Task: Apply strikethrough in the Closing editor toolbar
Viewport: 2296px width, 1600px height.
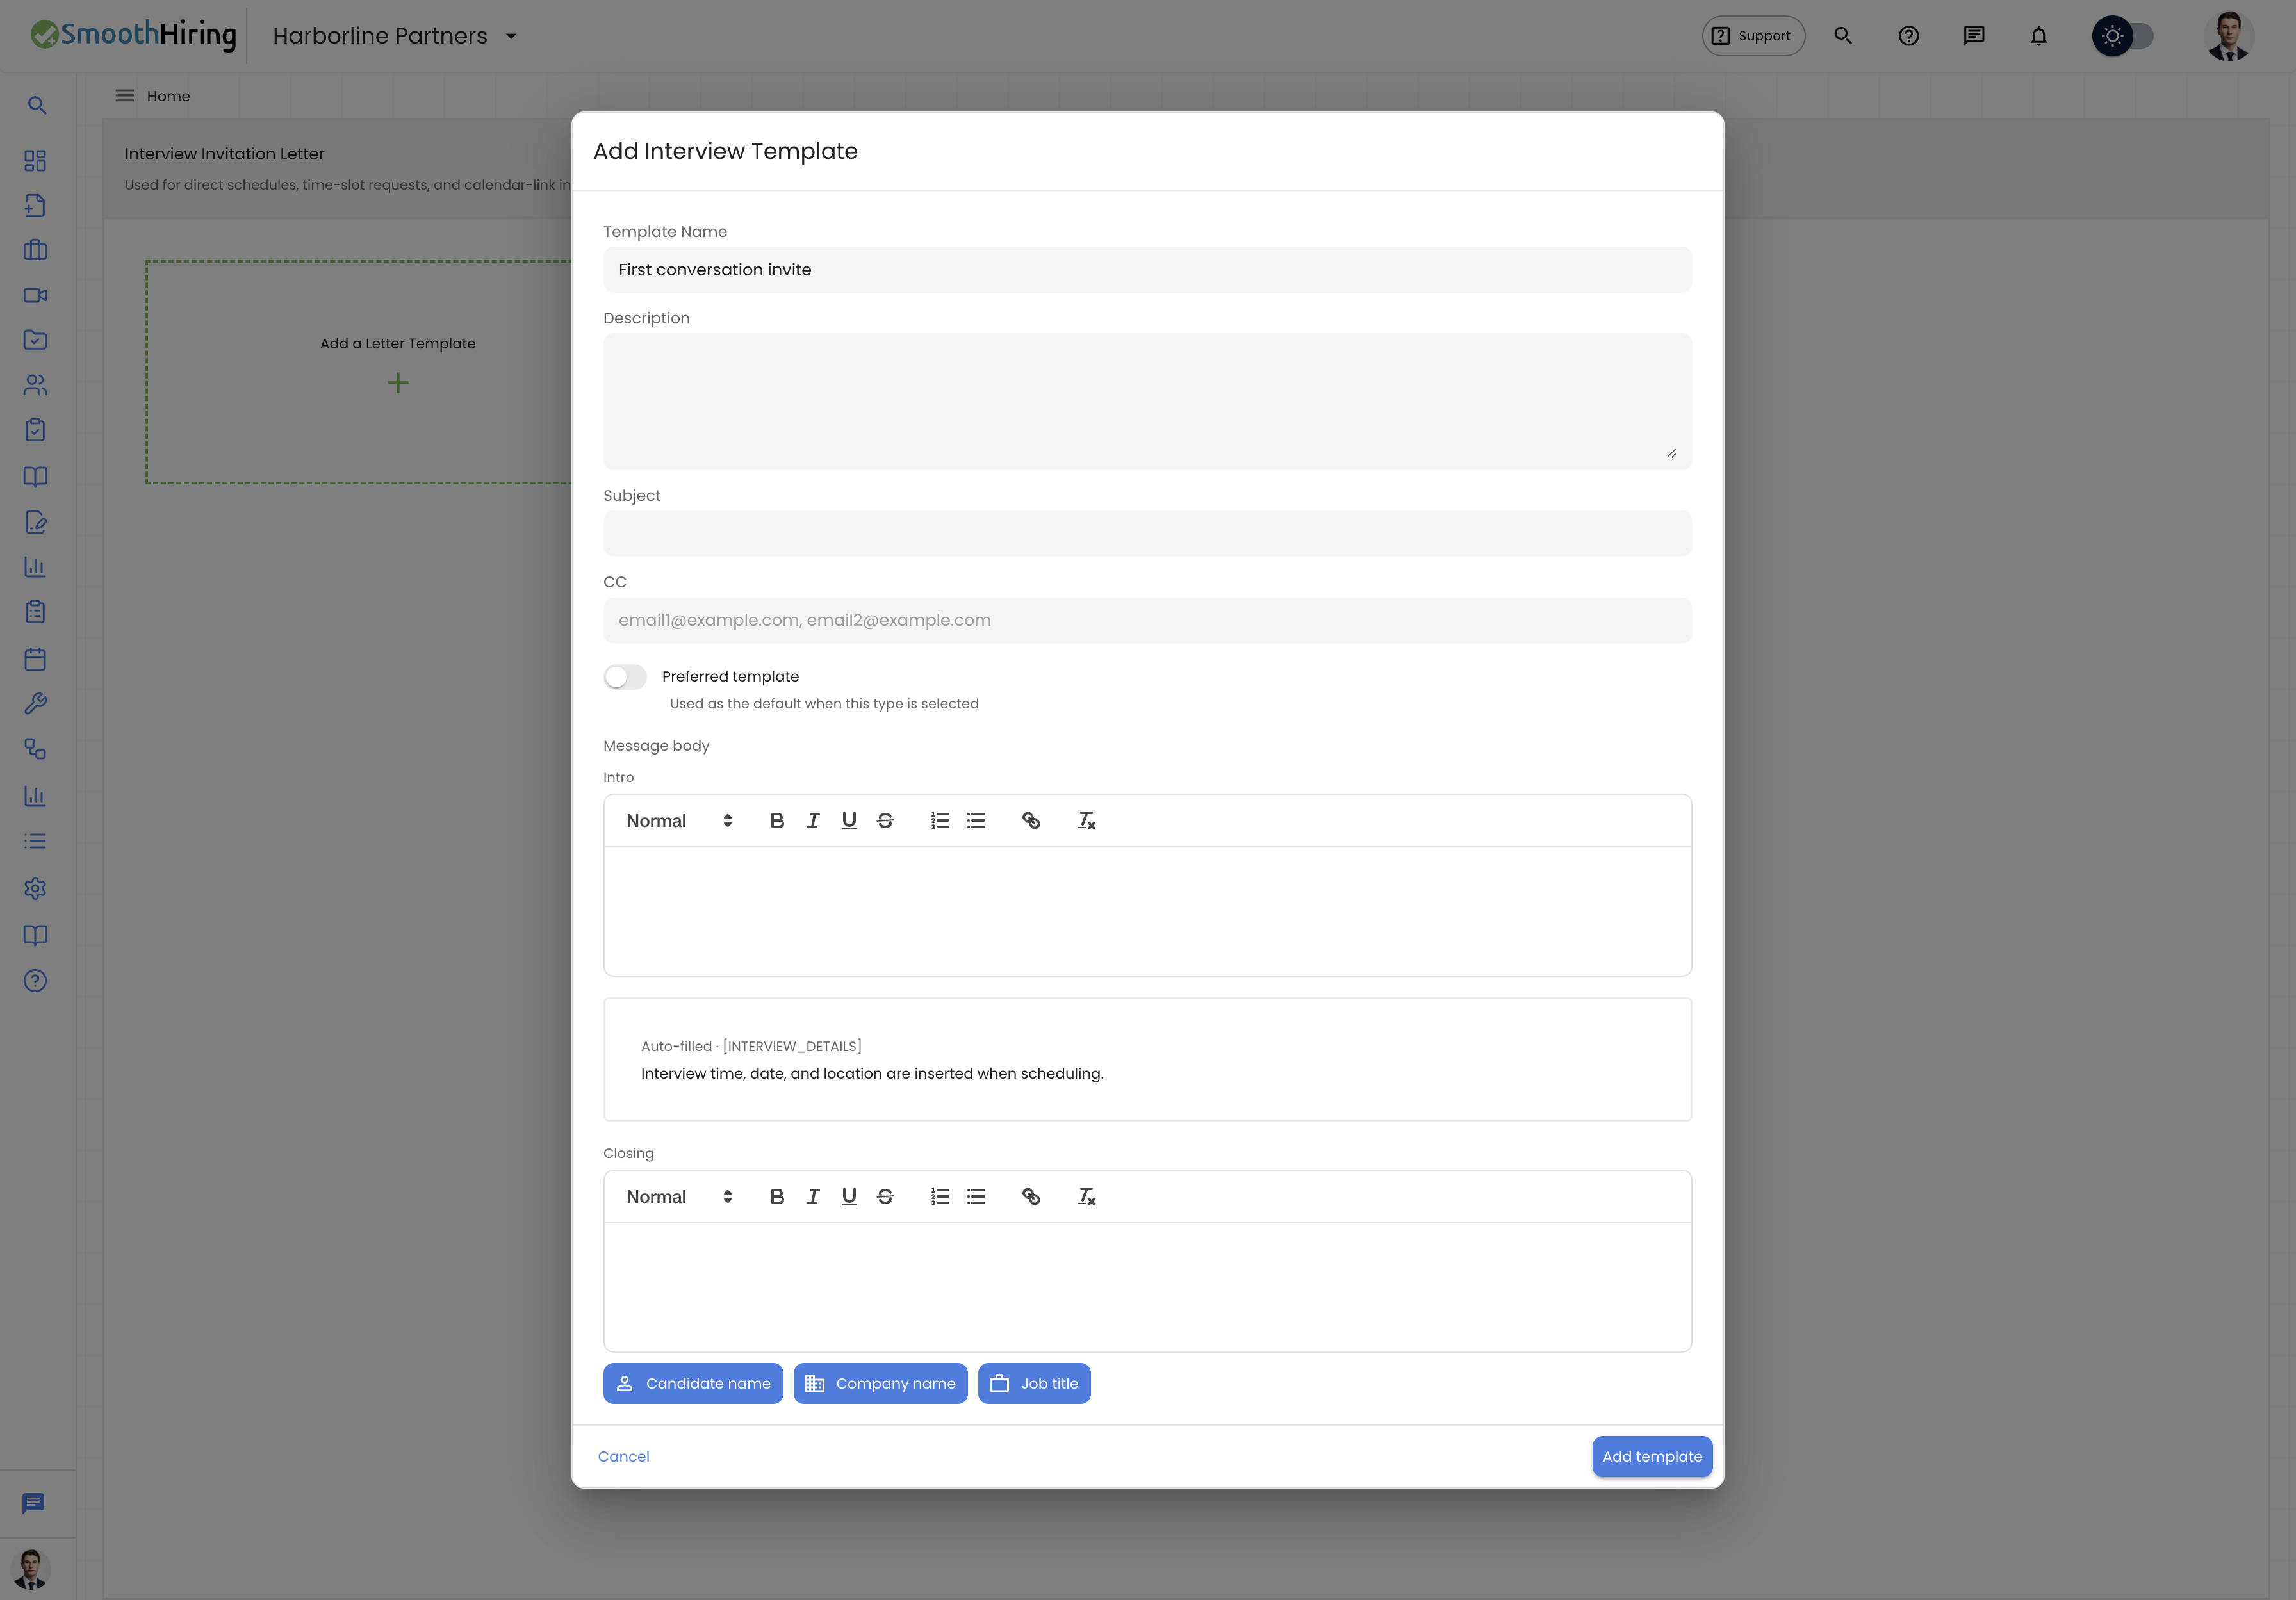Action: (885, 1197)
